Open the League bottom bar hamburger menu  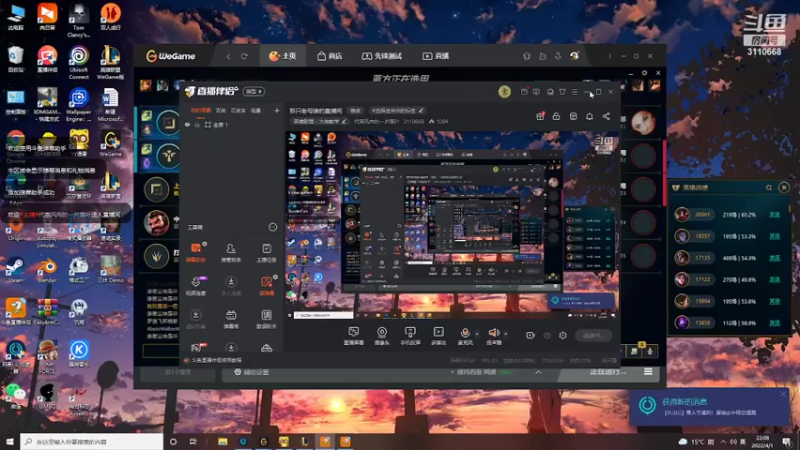(x=648, y=372)
